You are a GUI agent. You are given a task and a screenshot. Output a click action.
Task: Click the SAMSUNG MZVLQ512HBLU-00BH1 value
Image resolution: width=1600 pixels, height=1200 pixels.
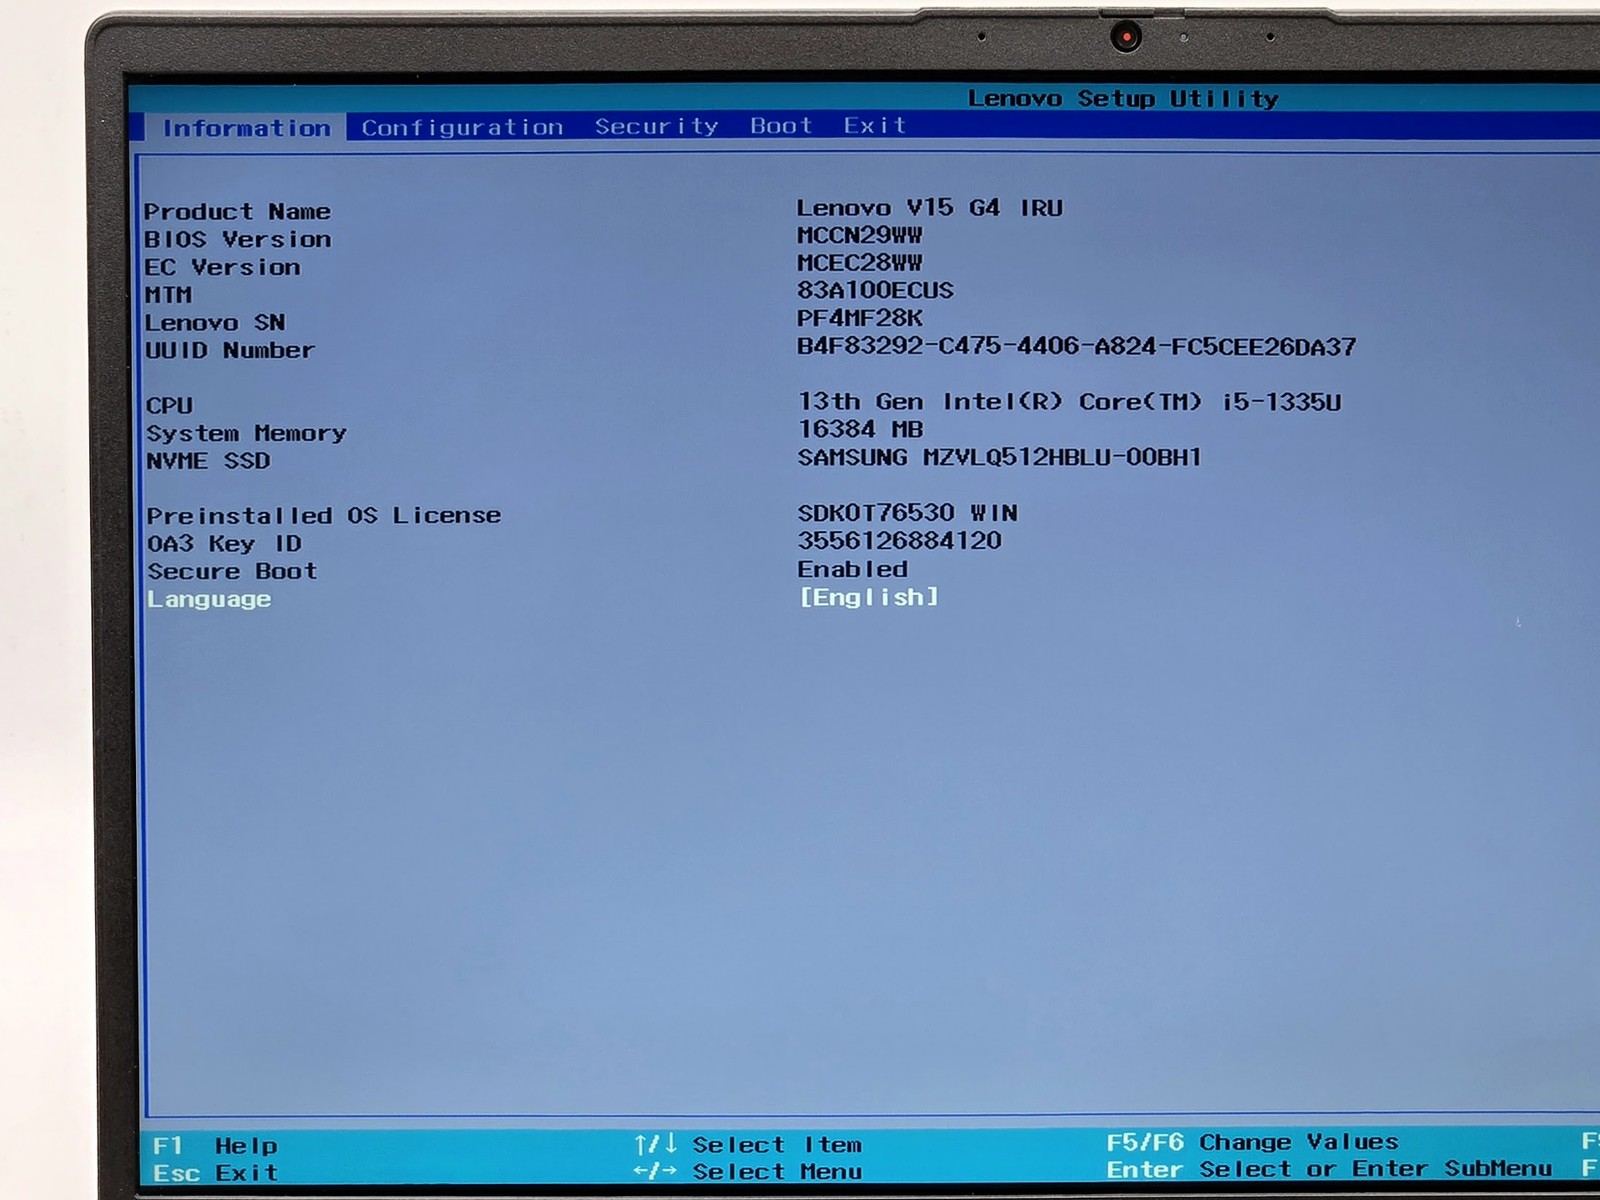coord(999,457)
